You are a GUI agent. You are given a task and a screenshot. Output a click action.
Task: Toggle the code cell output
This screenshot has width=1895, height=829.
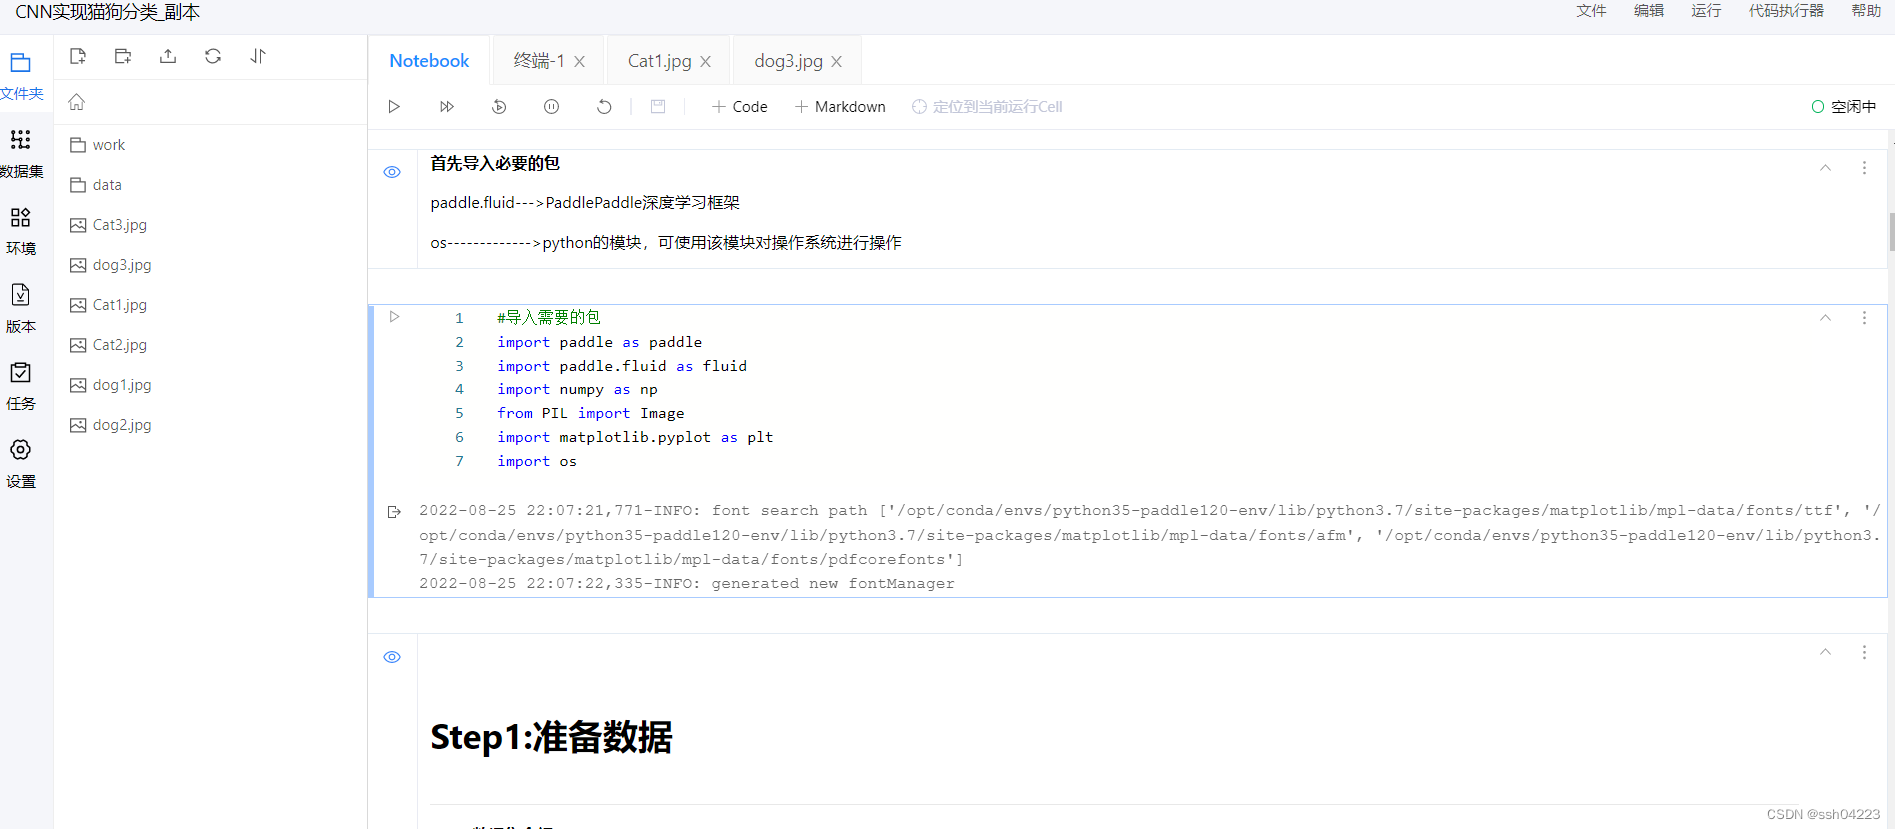pos(394,512)
